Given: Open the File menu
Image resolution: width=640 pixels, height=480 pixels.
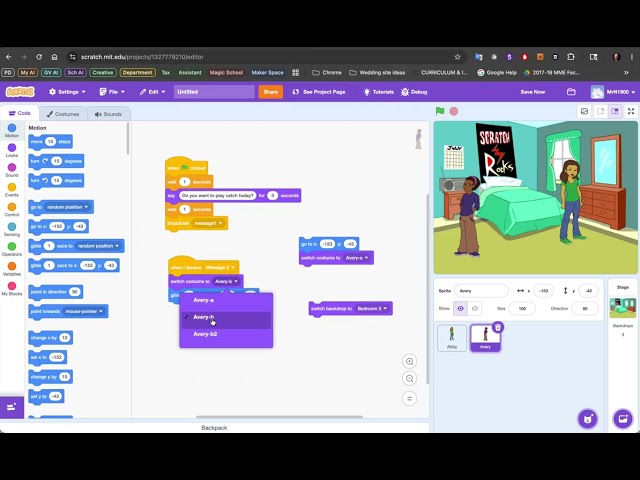Looking at the screenshot, I should pyautogui.click(x=113, y=92).
